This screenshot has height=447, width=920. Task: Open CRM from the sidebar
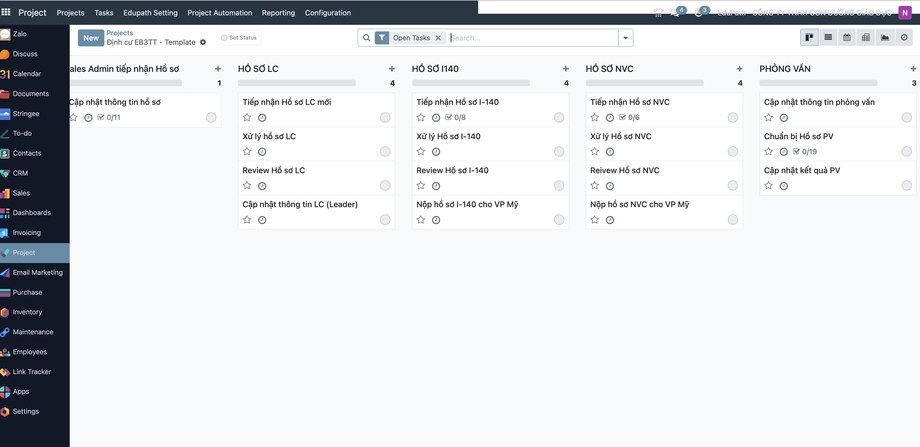(35, 173)
